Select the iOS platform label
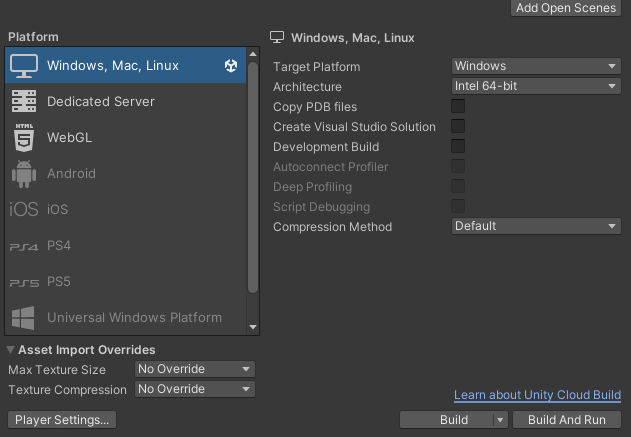The height and width of the screenshot is (437, 631). pos(58,209)
